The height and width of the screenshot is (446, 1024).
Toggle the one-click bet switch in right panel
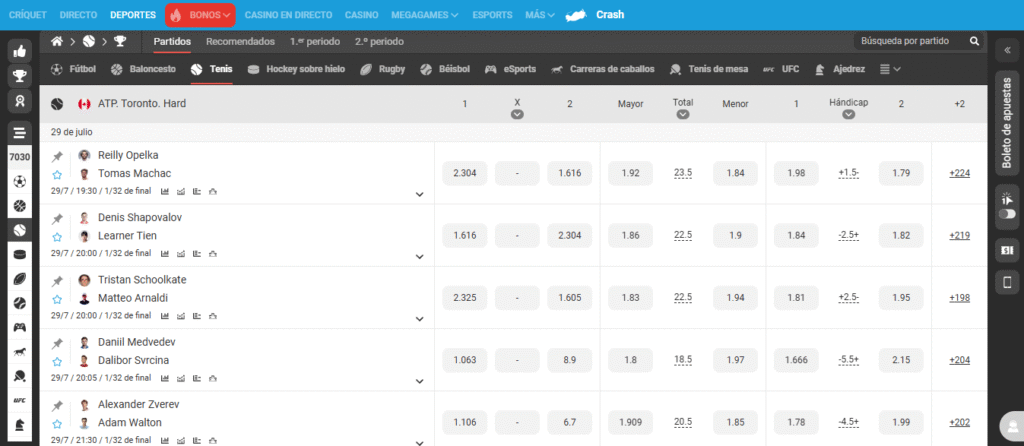(1006, 214)
